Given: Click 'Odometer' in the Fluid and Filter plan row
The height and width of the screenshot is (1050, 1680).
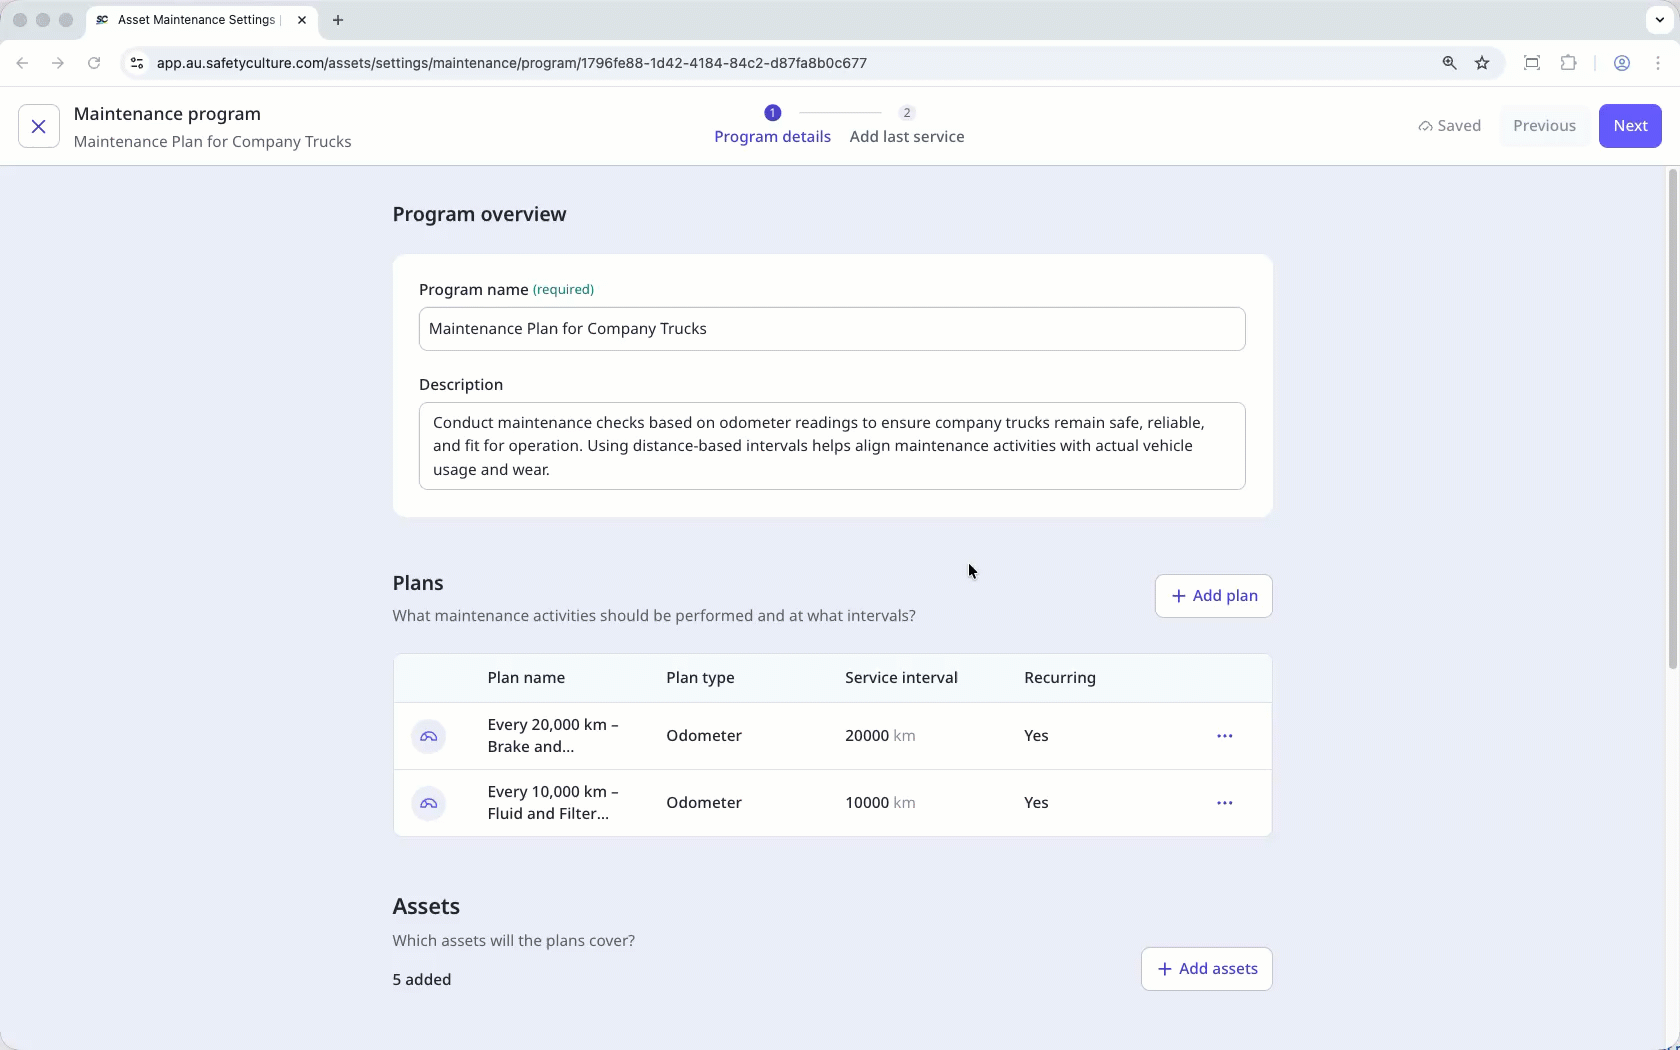Looking at the screenshot, I should click(x=704, y=803).
